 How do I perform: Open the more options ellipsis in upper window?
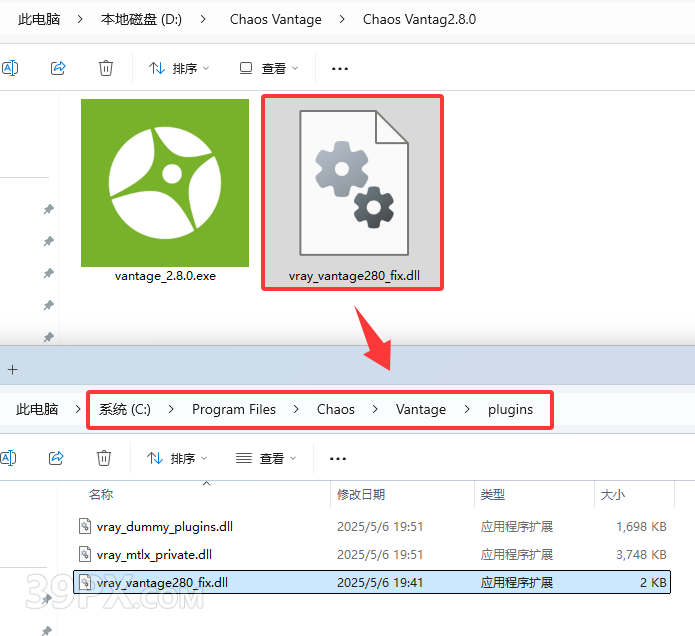pos(340,69)
